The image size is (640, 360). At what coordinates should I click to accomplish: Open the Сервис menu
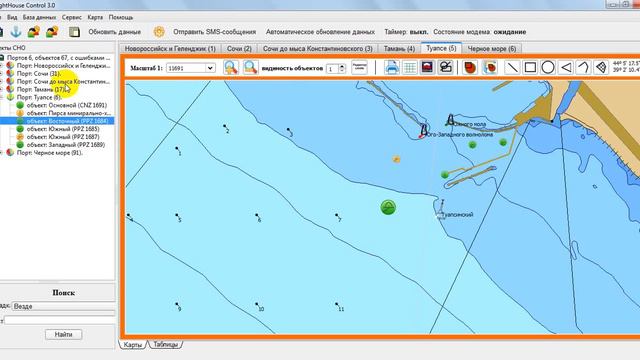pos(72,17)
